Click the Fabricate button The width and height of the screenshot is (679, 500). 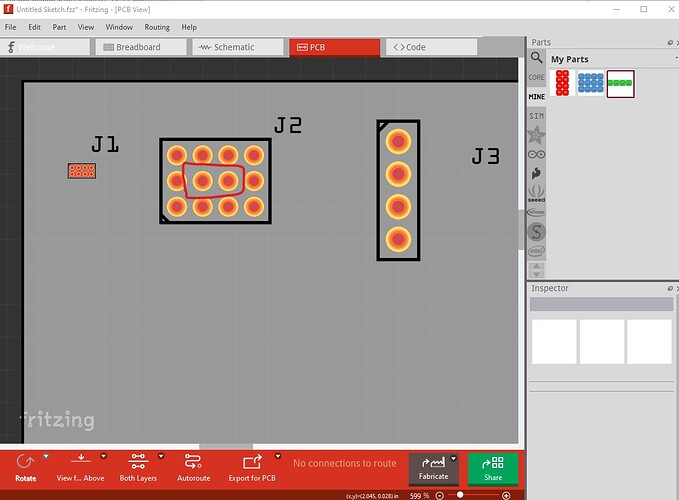(432, 468)
